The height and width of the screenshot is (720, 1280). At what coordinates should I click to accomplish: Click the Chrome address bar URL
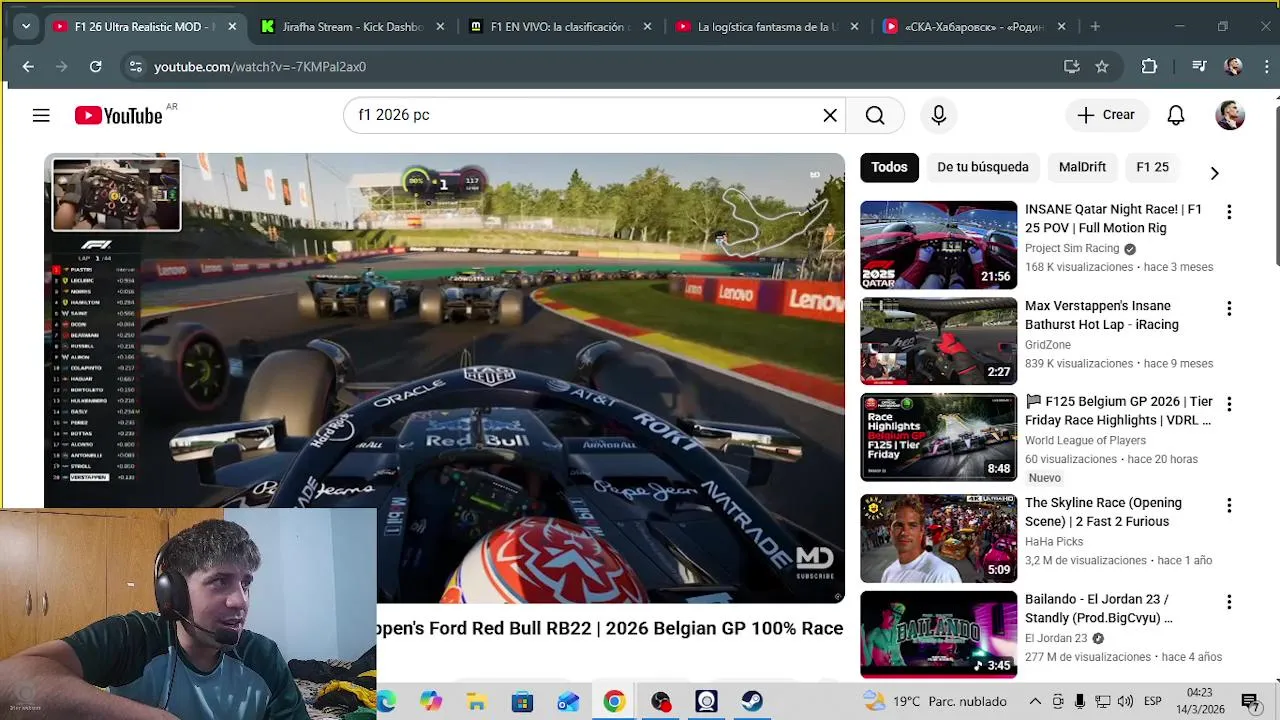click(x=260, y=67)
